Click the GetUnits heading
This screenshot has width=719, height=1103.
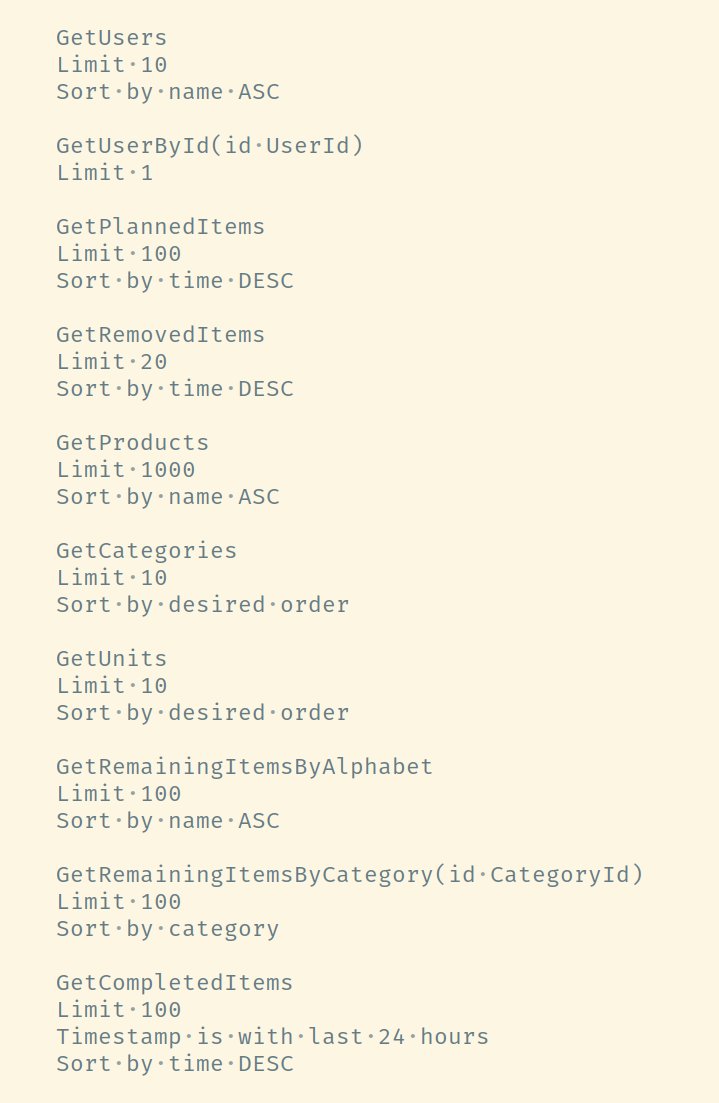coord(111,658)
